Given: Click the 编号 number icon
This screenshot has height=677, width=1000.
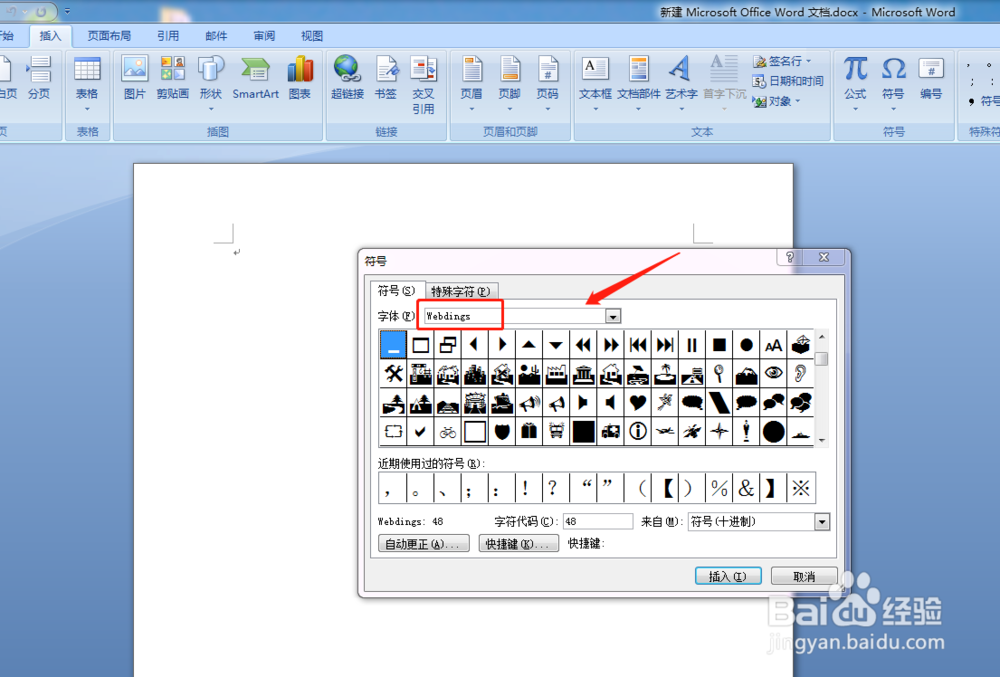Looking at the screenshot, I should 931,78.
